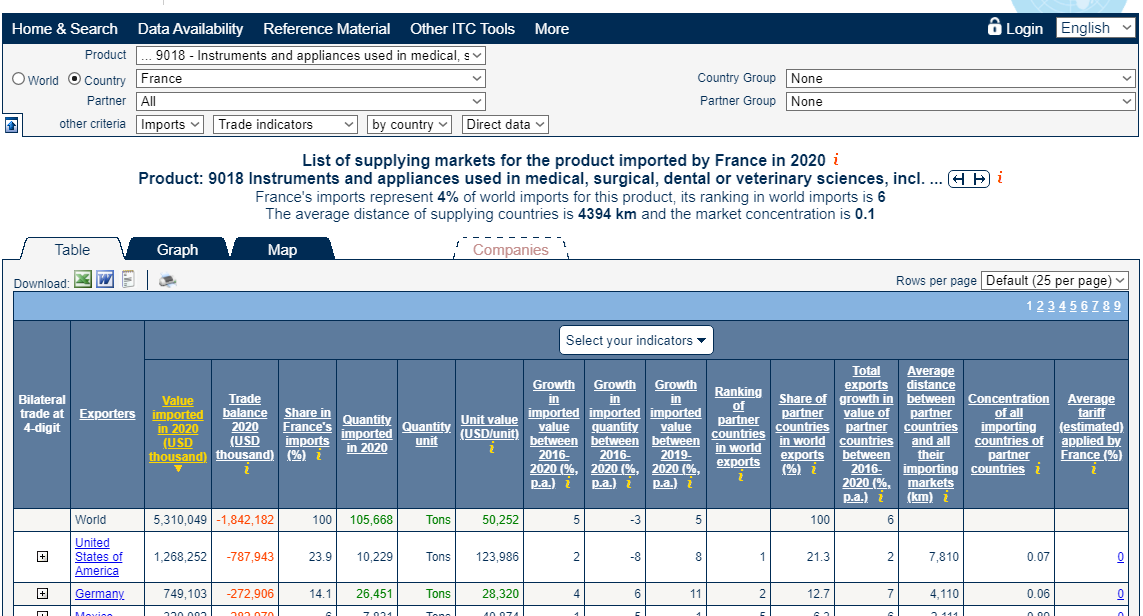Show info for Total exports growth column
The width and height of the screenshot is (1143, 616).
click(x=881, y=497)
